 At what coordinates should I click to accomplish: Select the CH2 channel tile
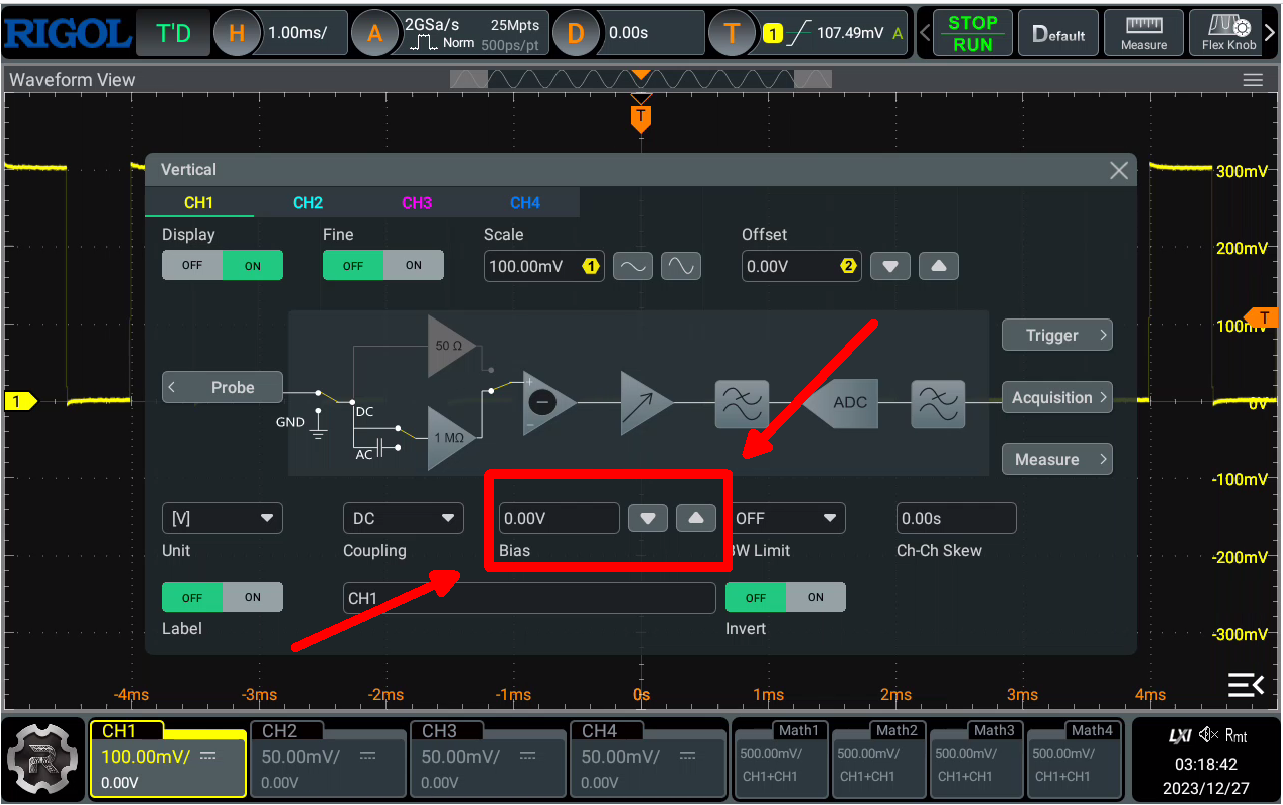(328, 759)
